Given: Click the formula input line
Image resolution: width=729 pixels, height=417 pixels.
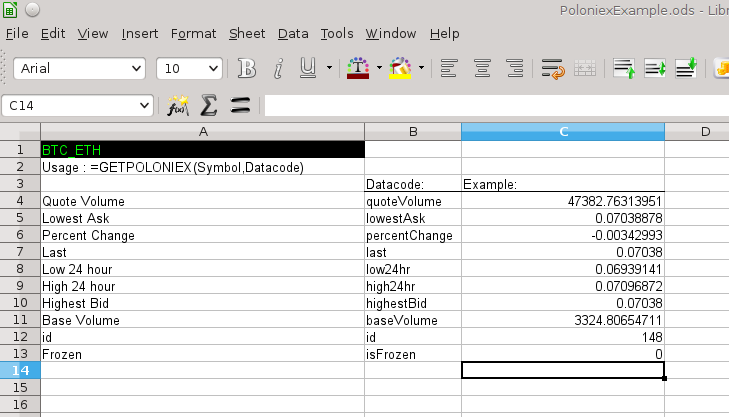Looking at the screenshot, I should (x=497, y=106).
